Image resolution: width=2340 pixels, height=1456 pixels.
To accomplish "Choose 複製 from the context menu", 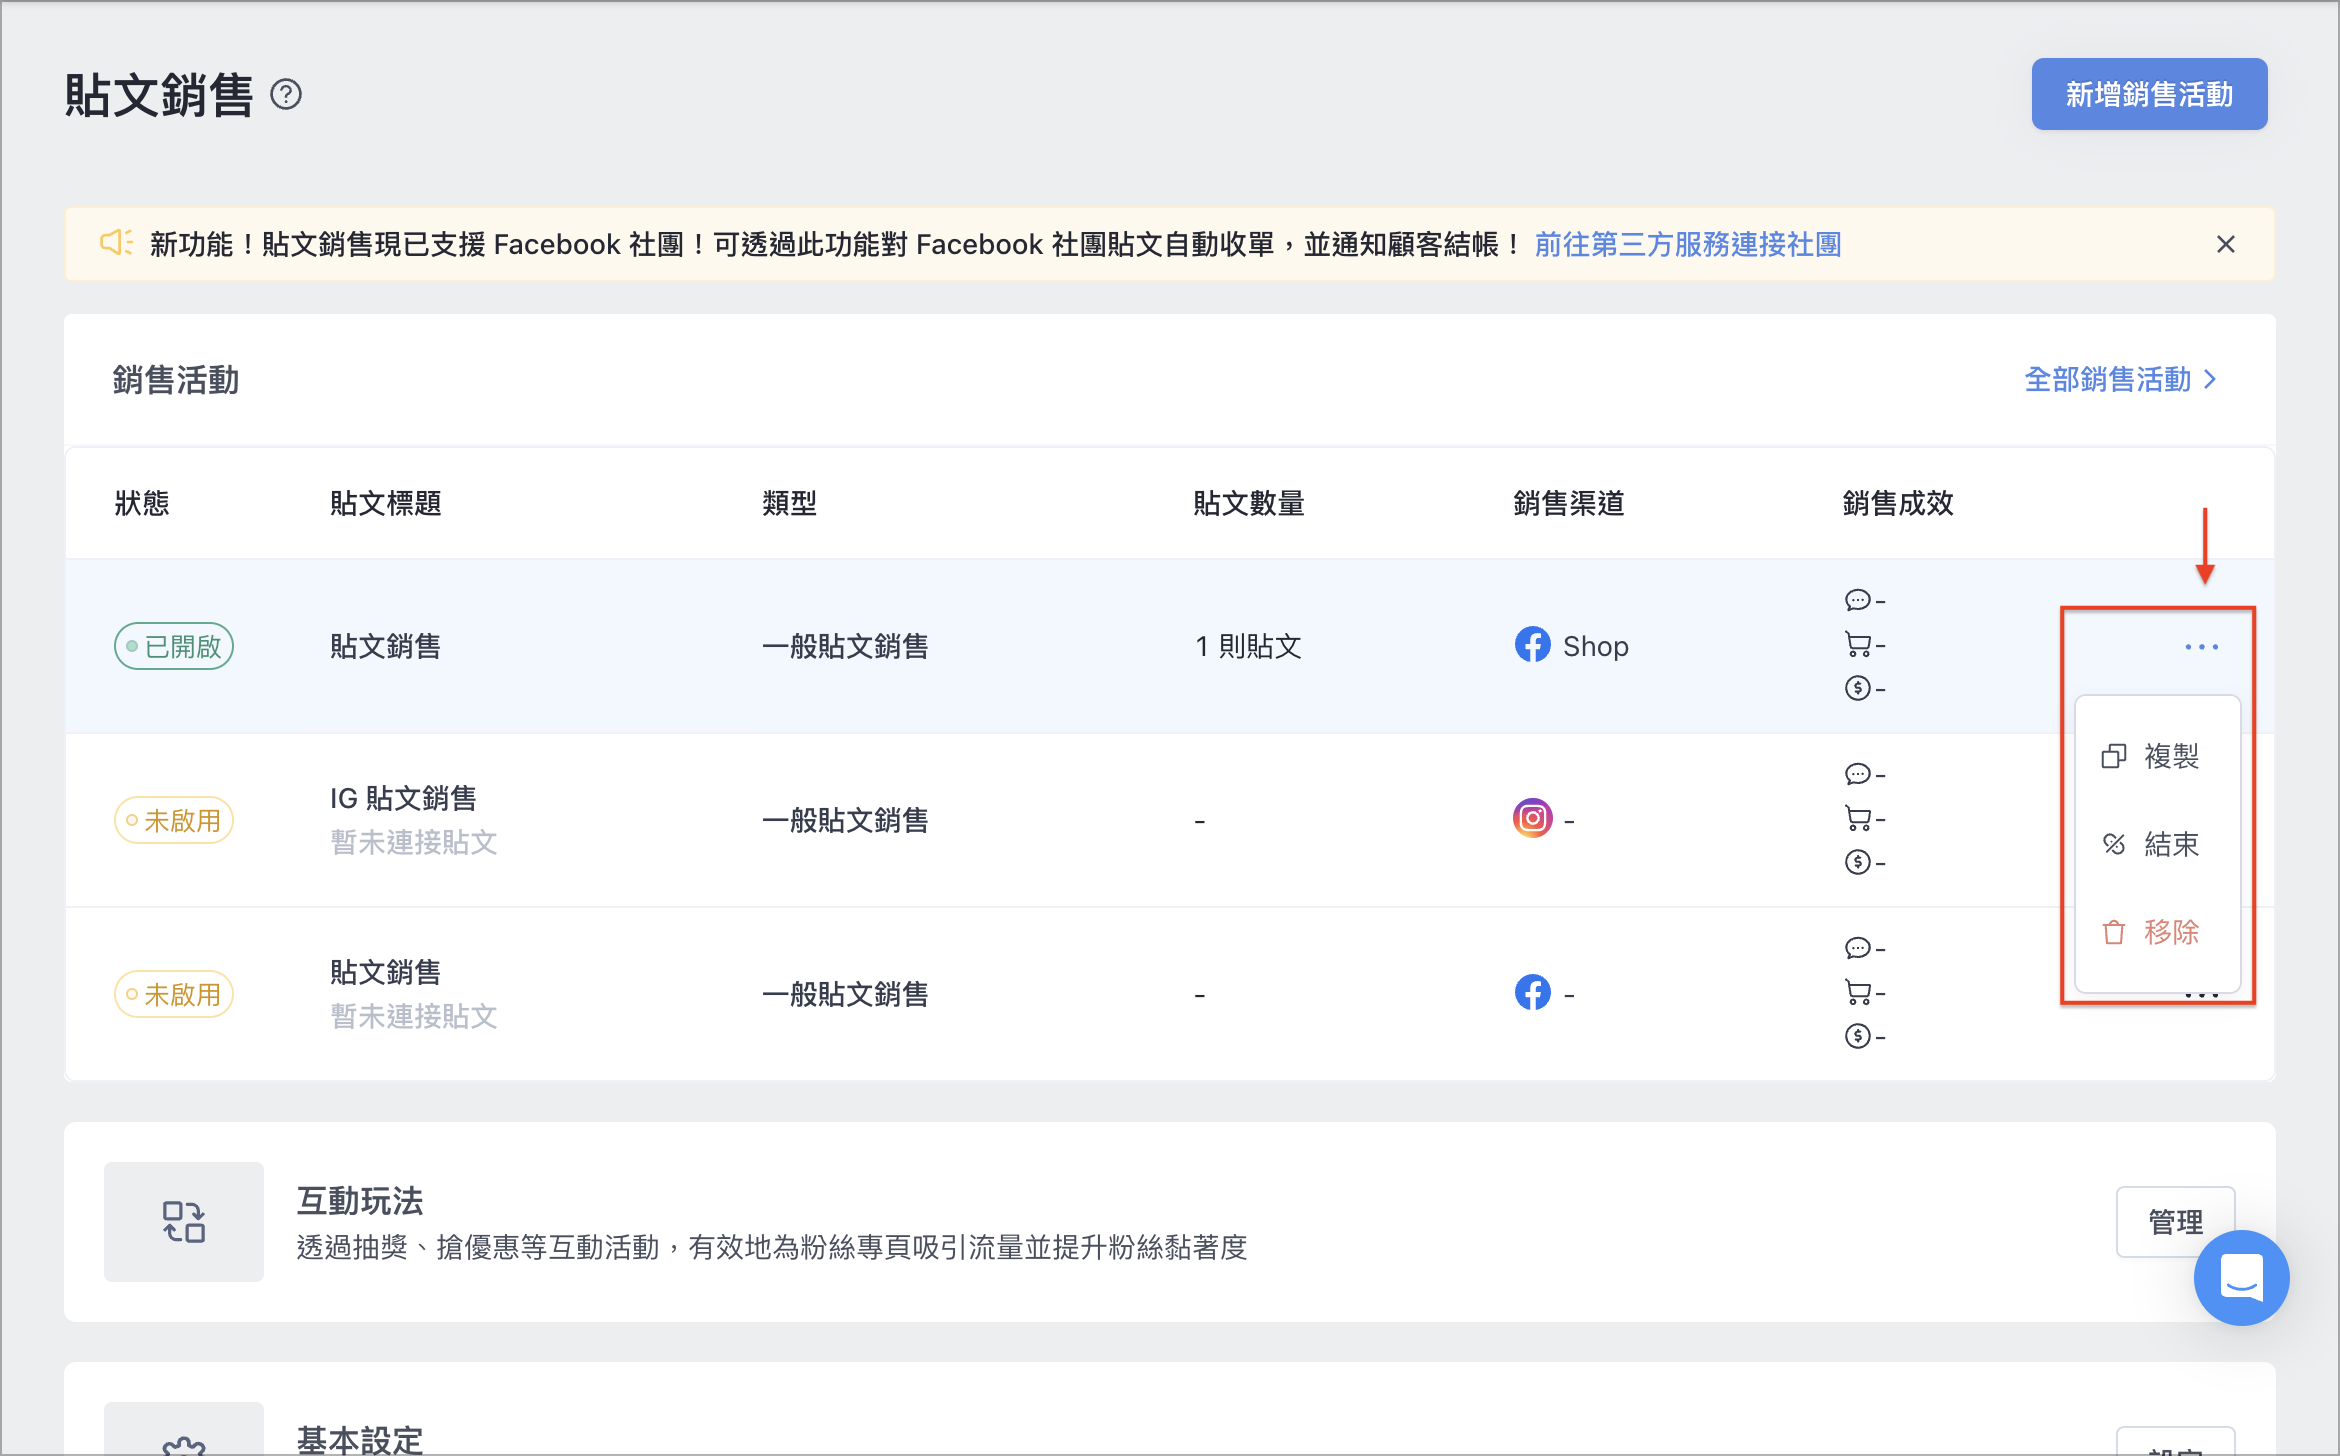I will pos(2157,756).
